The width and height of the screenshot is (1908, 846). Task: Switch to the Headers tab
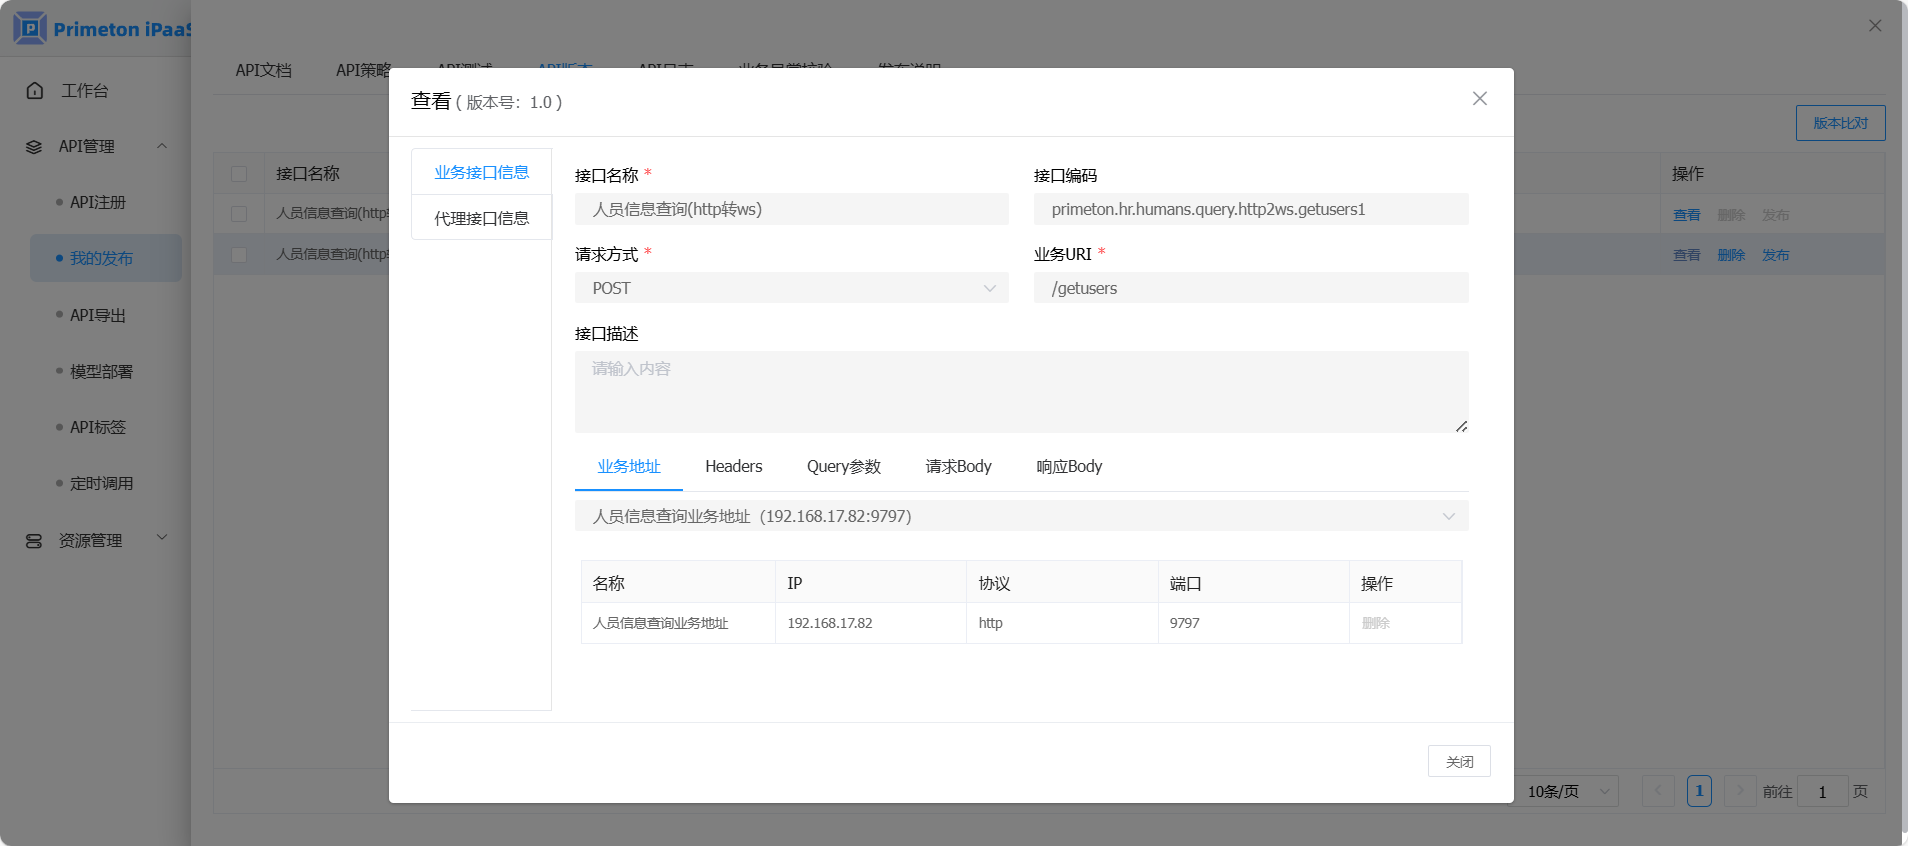click(x=733, y=466)
